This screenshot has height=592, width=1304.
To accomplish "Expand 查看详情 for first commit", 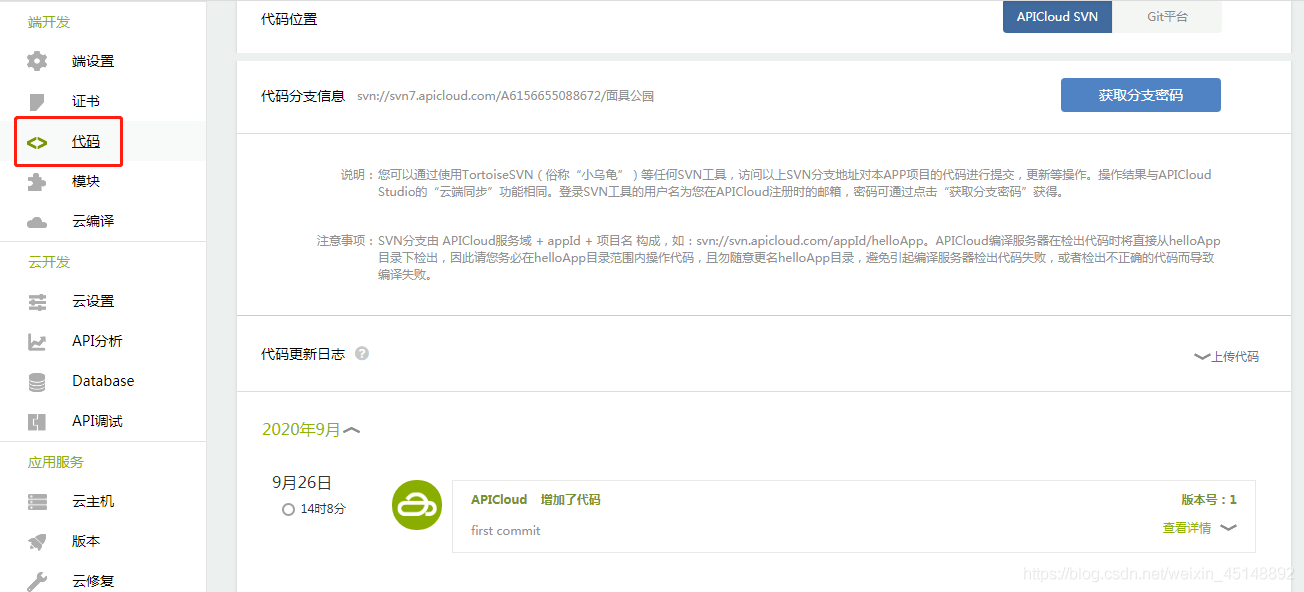I will pos(1199,528).
